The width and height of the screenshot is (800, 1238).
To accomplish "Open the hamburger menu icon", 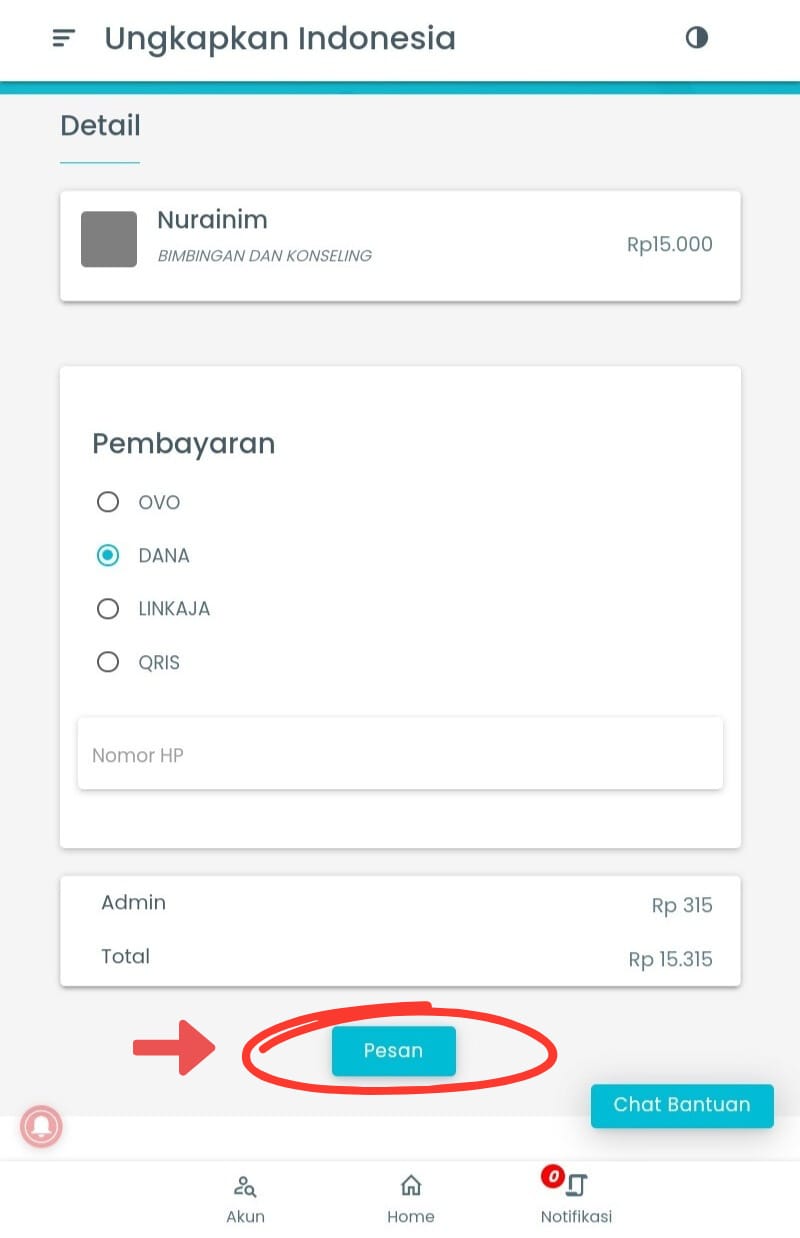I will click(64, 39).
